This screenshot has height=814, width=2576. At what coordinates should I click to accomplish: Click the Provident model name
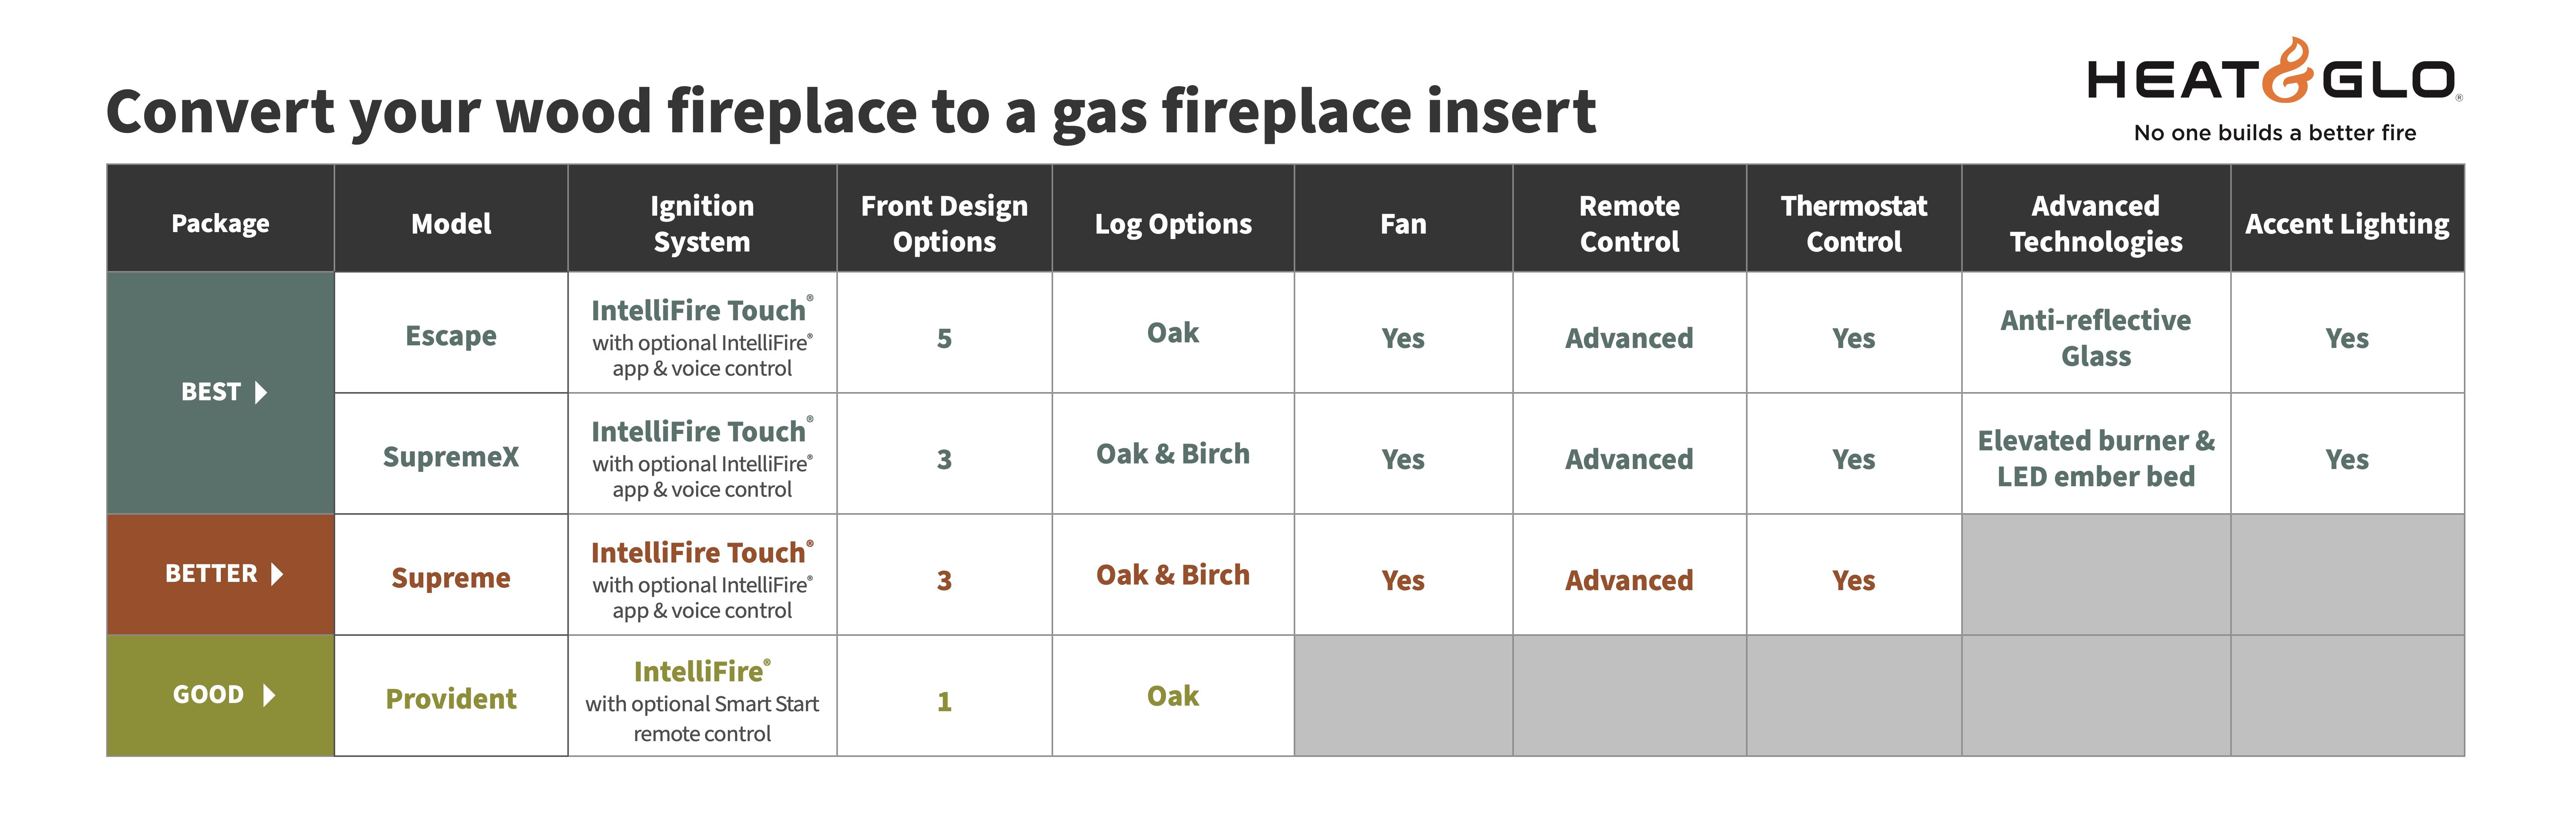tap(451, 699)
